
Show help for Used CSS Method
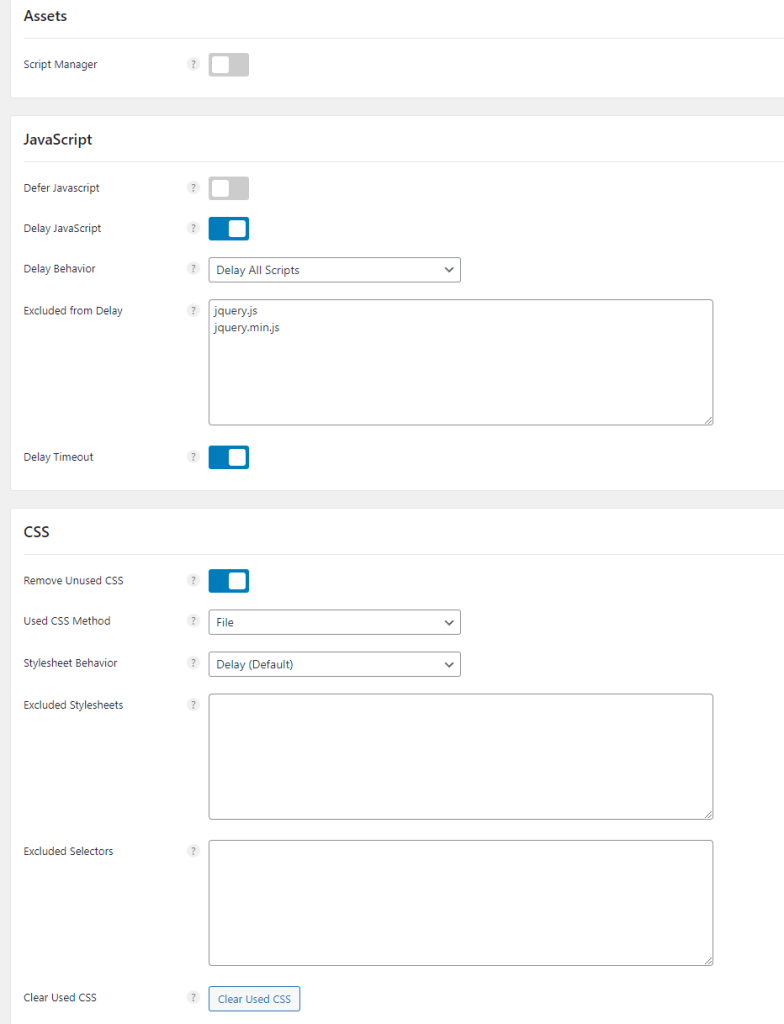pyautogui.click(x=193, y=620)
